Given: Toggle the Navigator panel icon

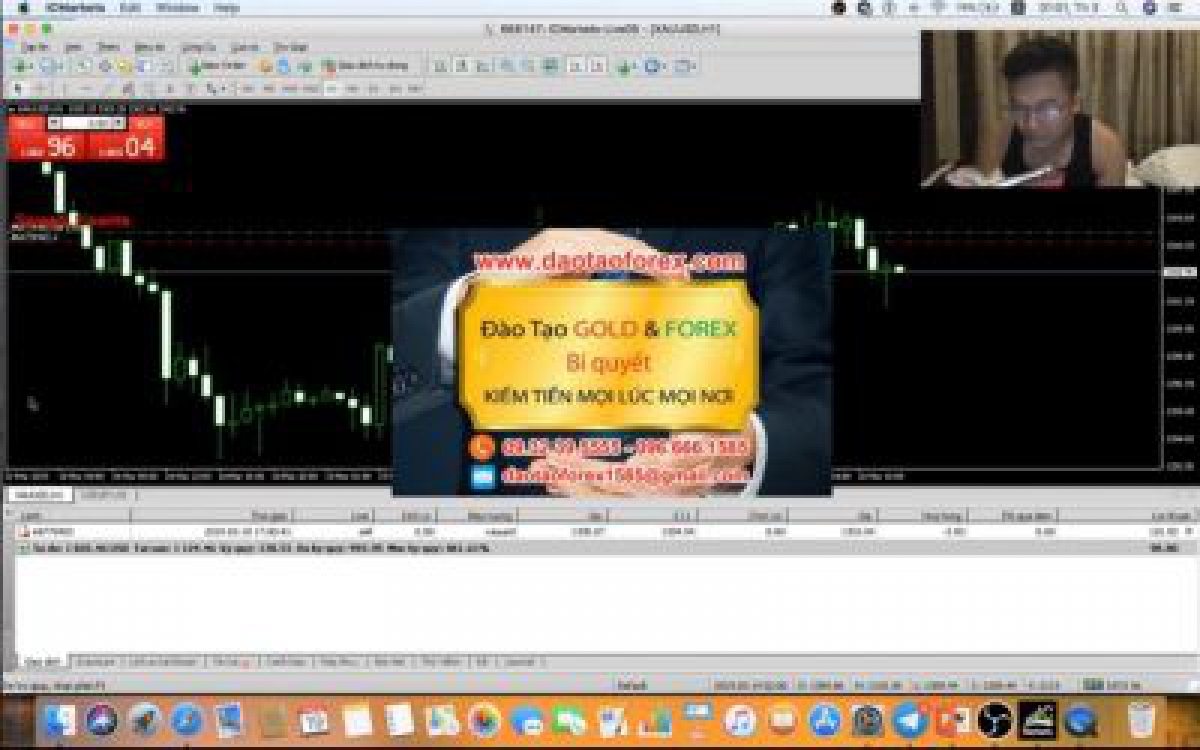Looking at the screenshot, I should 123,67.
